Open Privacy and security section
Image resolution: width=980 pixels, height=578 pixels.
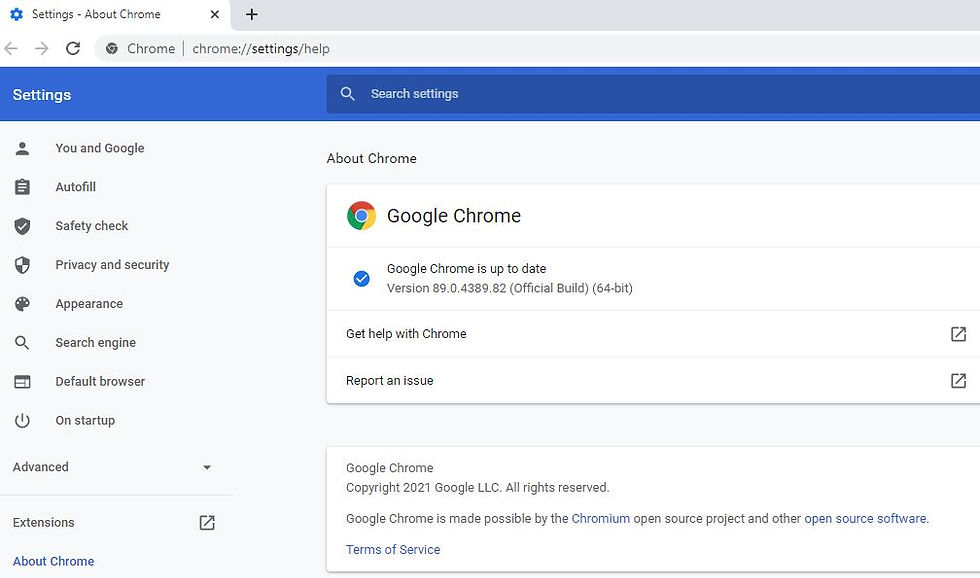(112, 265)
